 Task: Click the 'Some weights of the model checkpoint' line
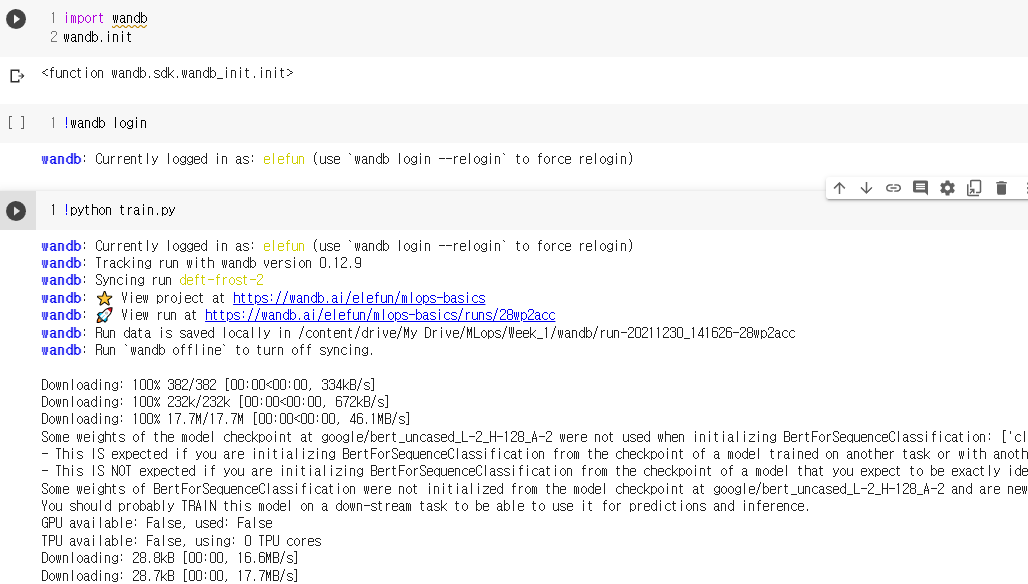pos(534,437)
